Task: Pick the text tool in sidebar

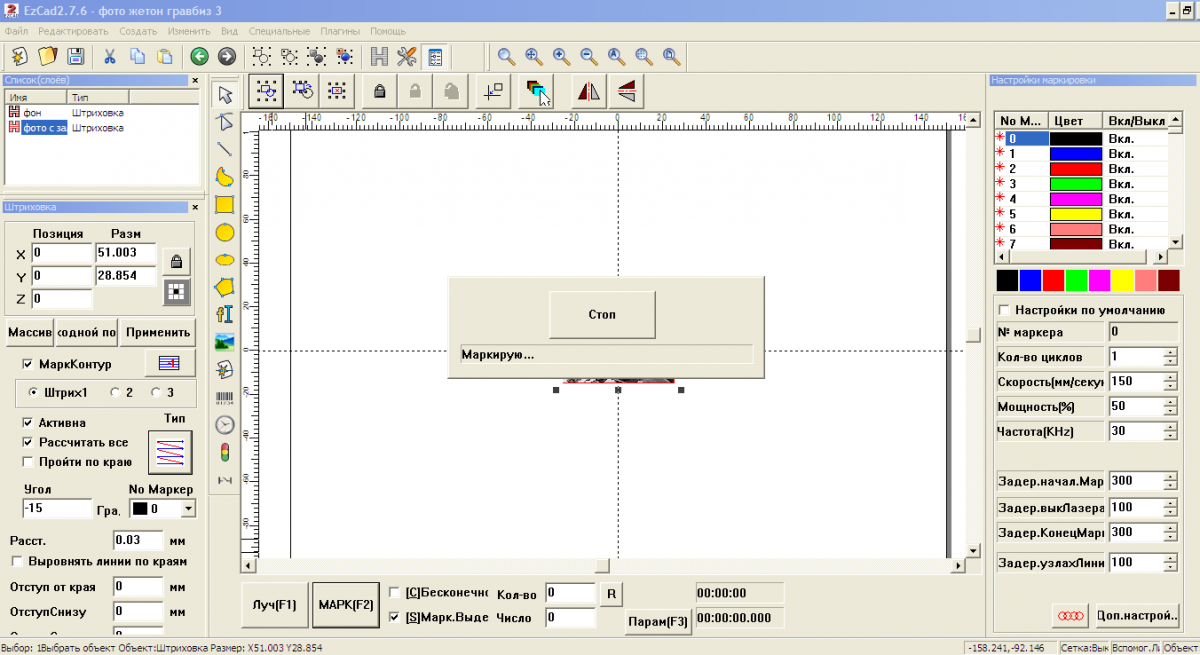Action: tap(225, 314)
